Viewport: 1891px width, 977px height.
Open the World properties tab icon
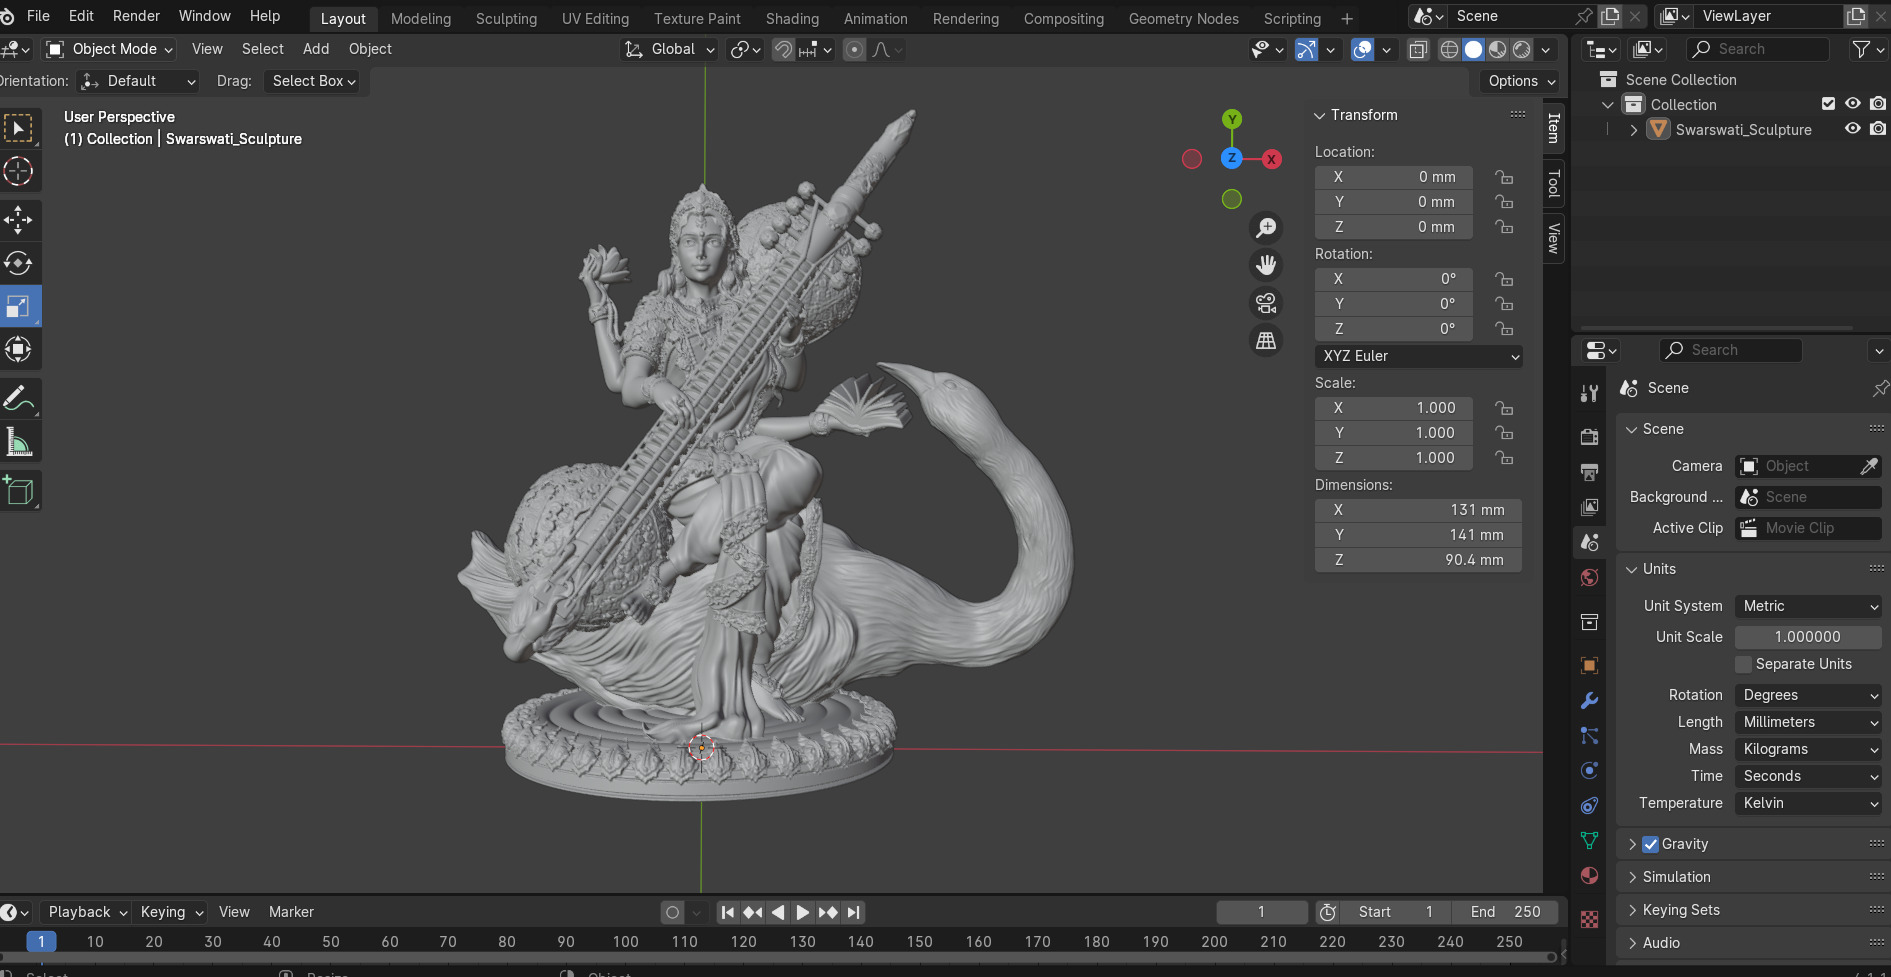click(1589, 577)
